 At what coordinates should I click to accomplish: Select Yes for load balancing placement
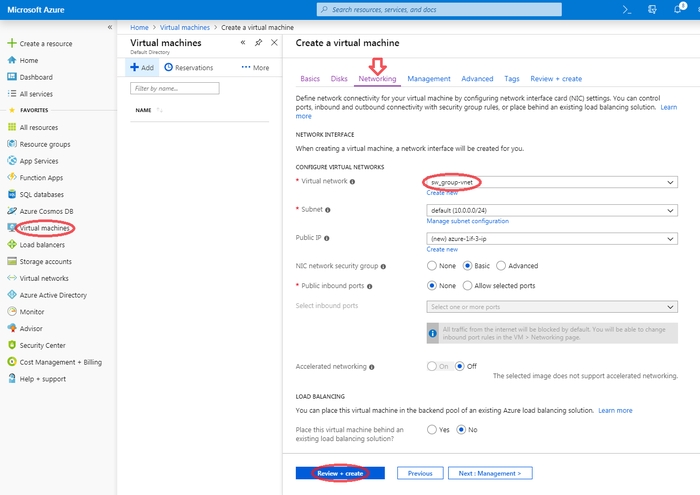pyautogui.click(x=432, y=430)
